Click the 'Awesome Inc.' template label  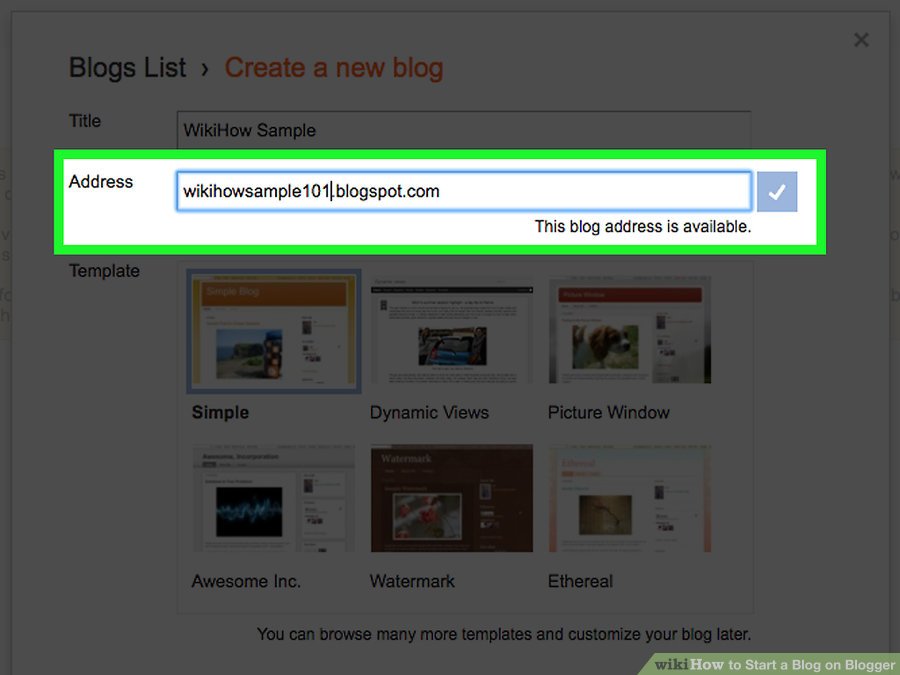coord(246,581)
